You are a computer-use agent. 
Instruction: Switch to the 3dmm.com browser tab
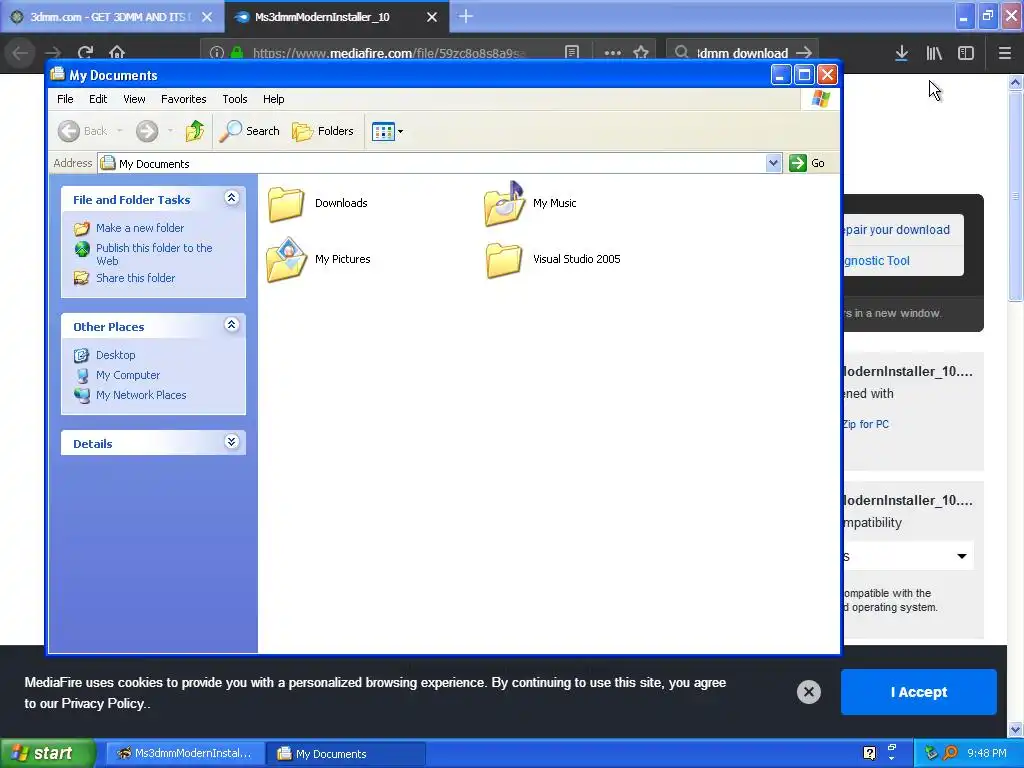pyautogui.click(x=111, y=17)
